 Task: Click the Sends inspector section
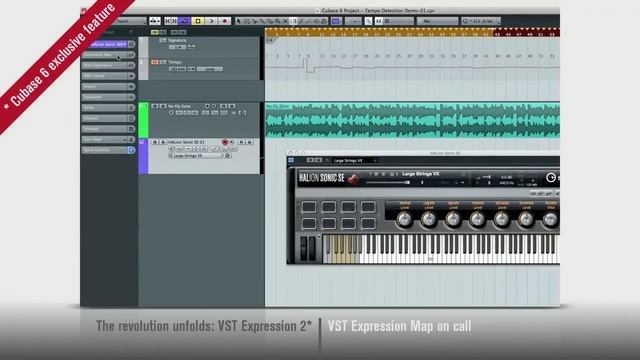point(108,108)
